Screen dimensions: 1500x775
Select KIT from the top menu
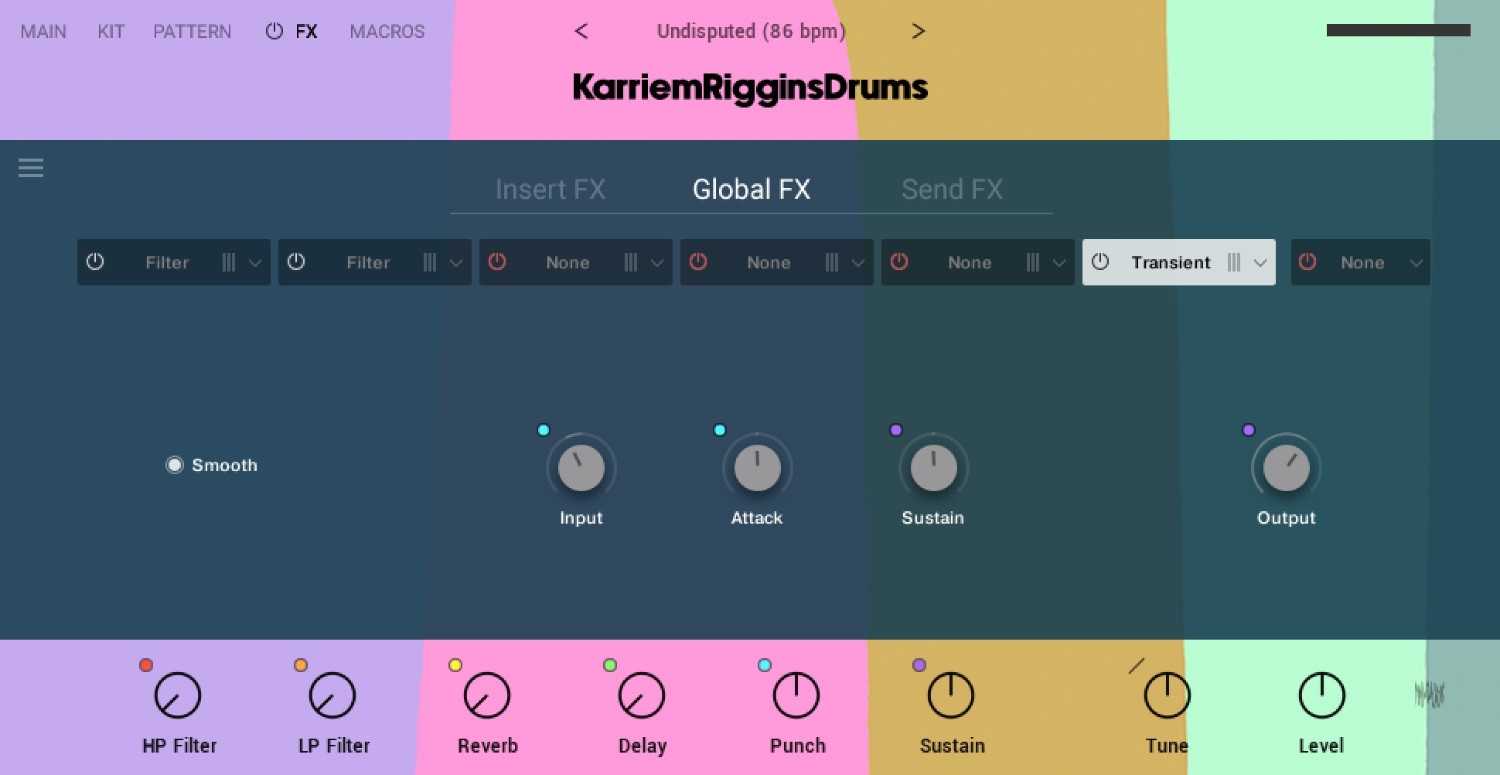tap(110, 31)
